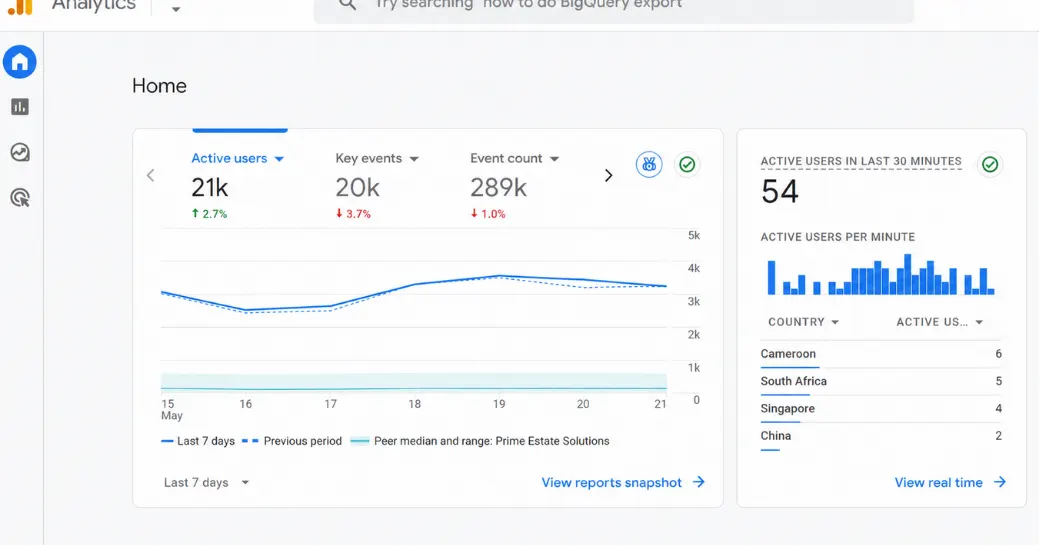Image resolution: width=1040 pixels, height=546 pixels.
Task: Click the View reports snapshot link
Action: [x=612, y=483]
